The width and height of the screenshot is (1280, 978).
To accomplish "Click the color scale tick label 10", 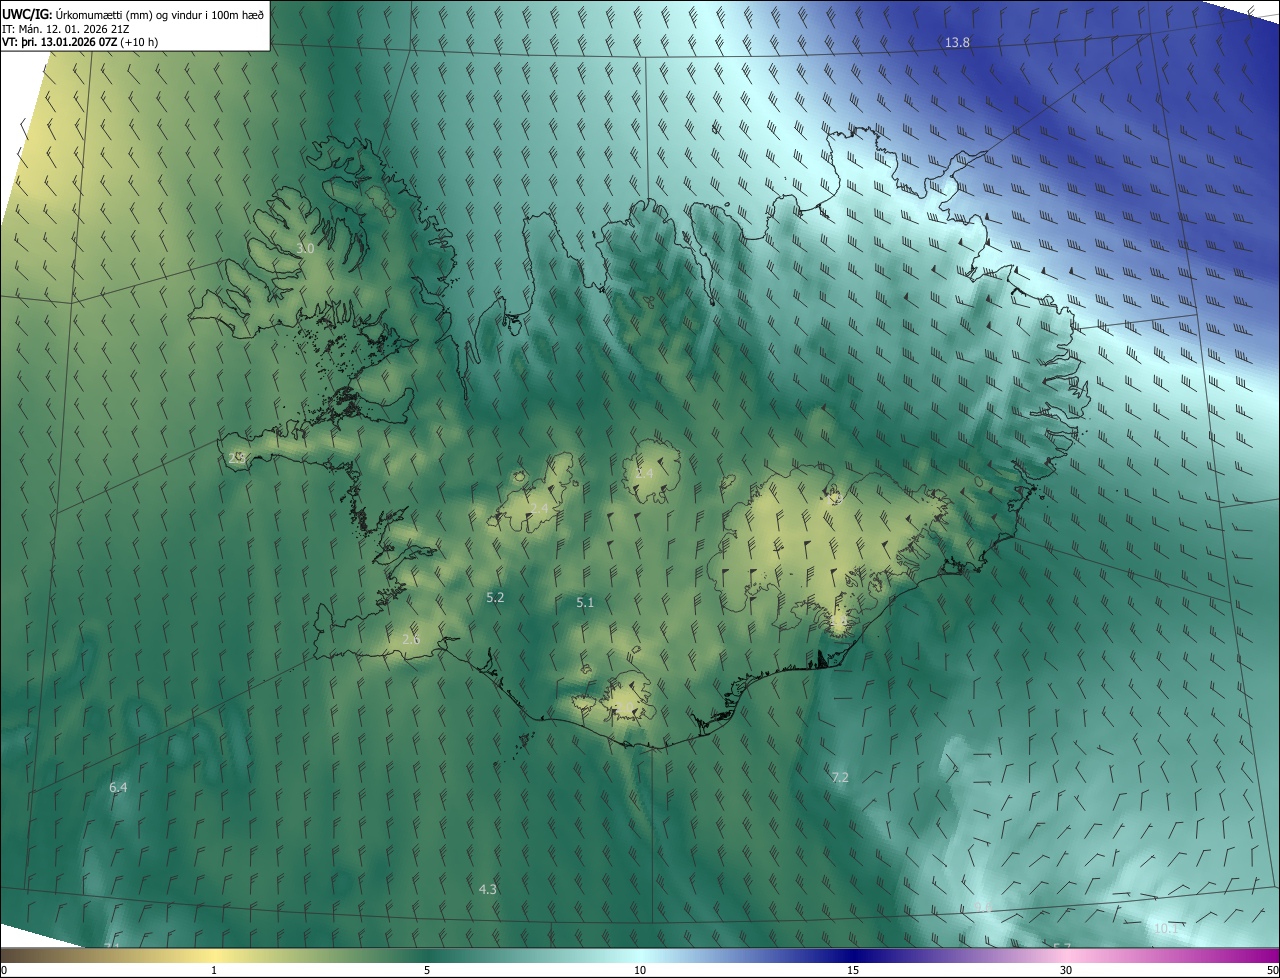I will (x=640, y=970).
